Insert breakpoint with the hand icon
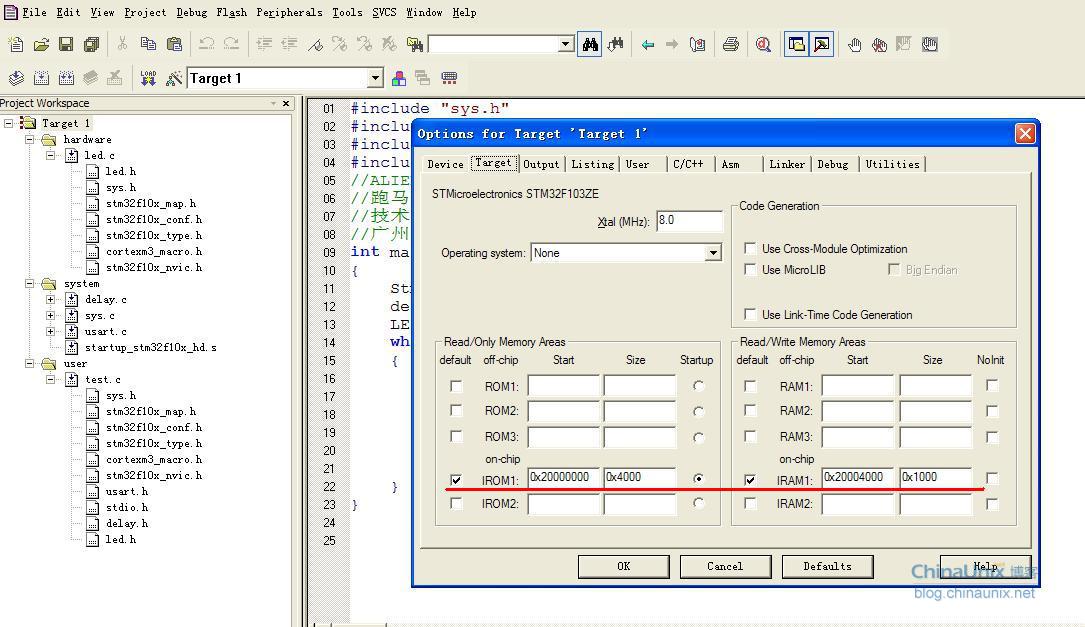 pyautogui.click(x=855, y=45)
